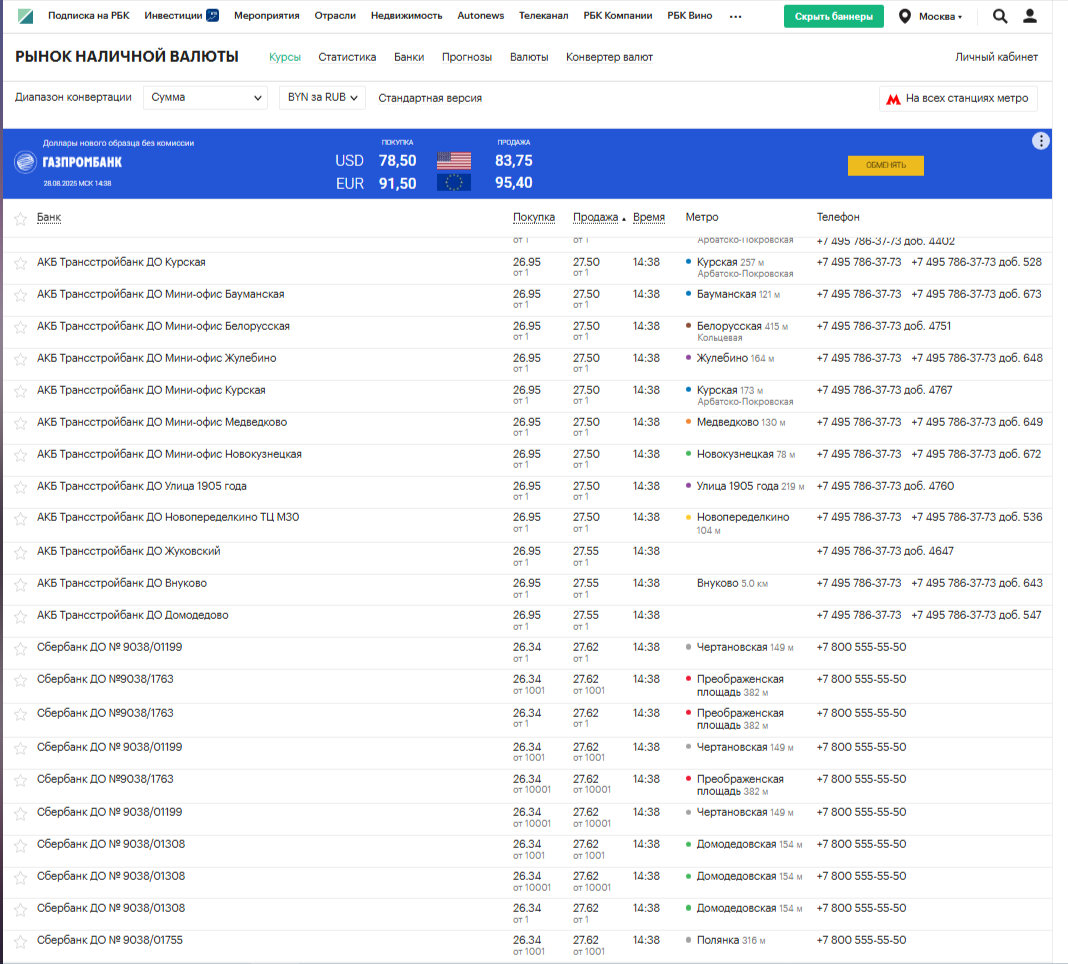Sort table by Покупка column
This screenshot has width=1068, height=964.
533,217
